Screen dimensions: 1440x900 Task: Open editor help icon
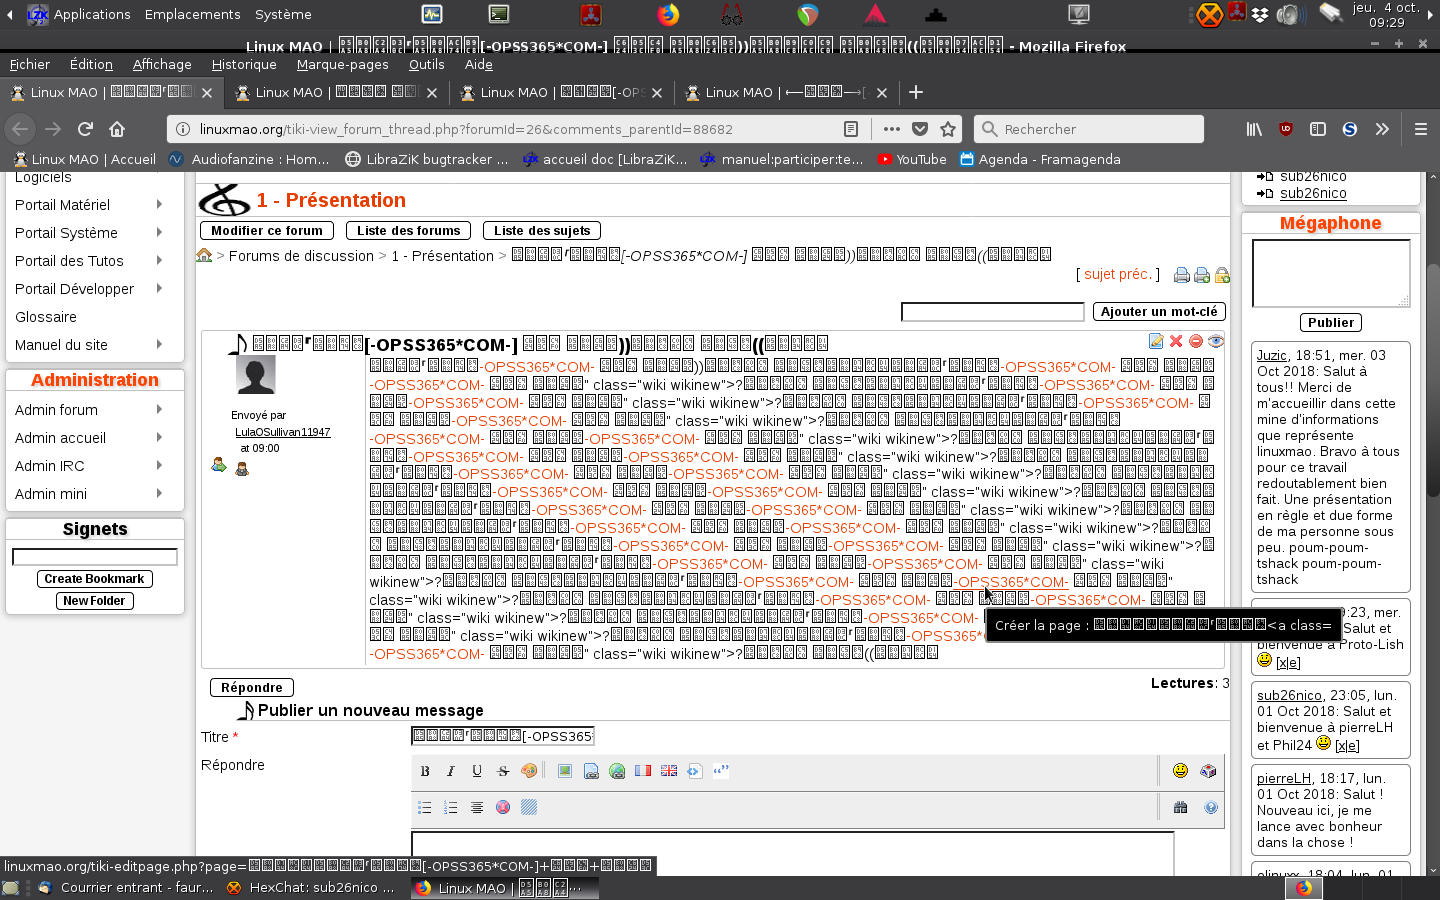coord(1211,808)
